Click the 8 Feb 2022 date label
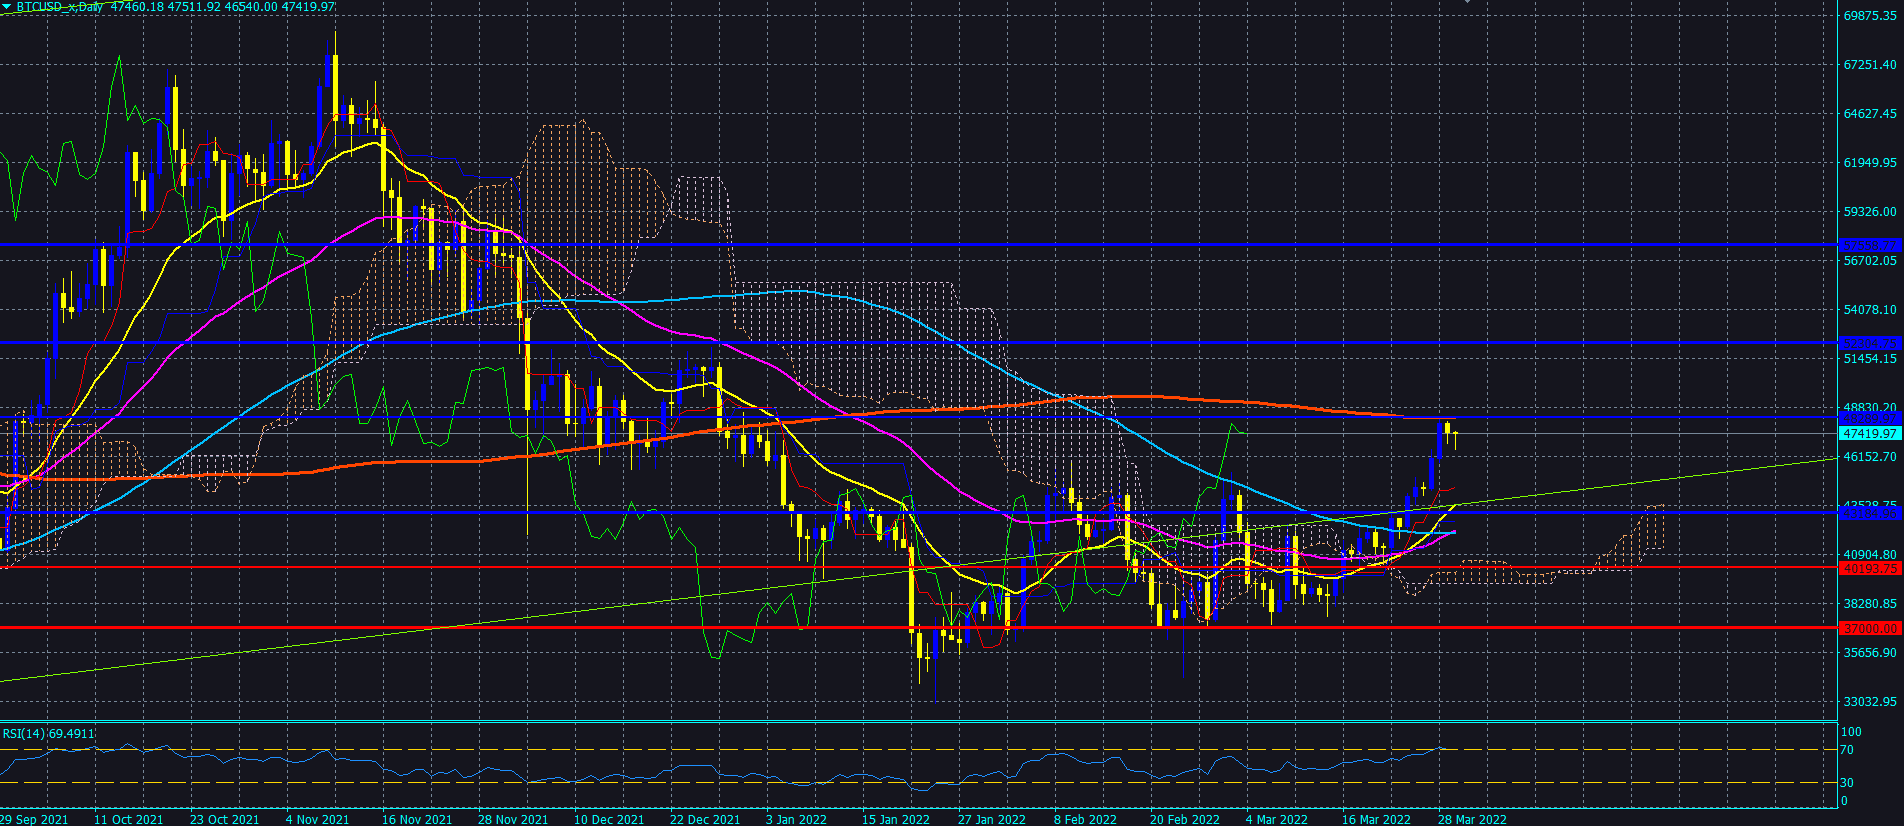 click(x=1085, y=819)
